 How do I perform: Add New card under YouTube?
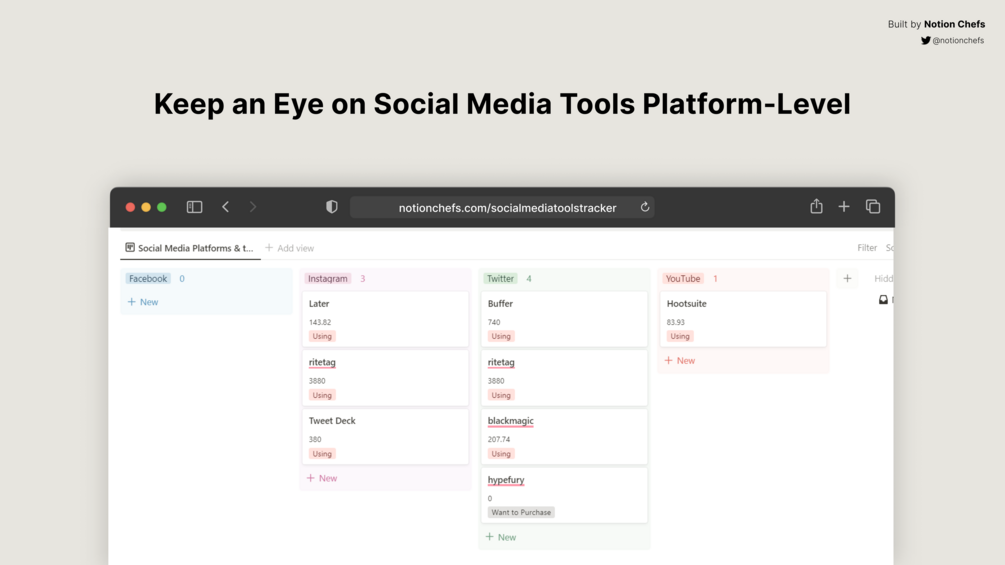[x=680, y=361]
